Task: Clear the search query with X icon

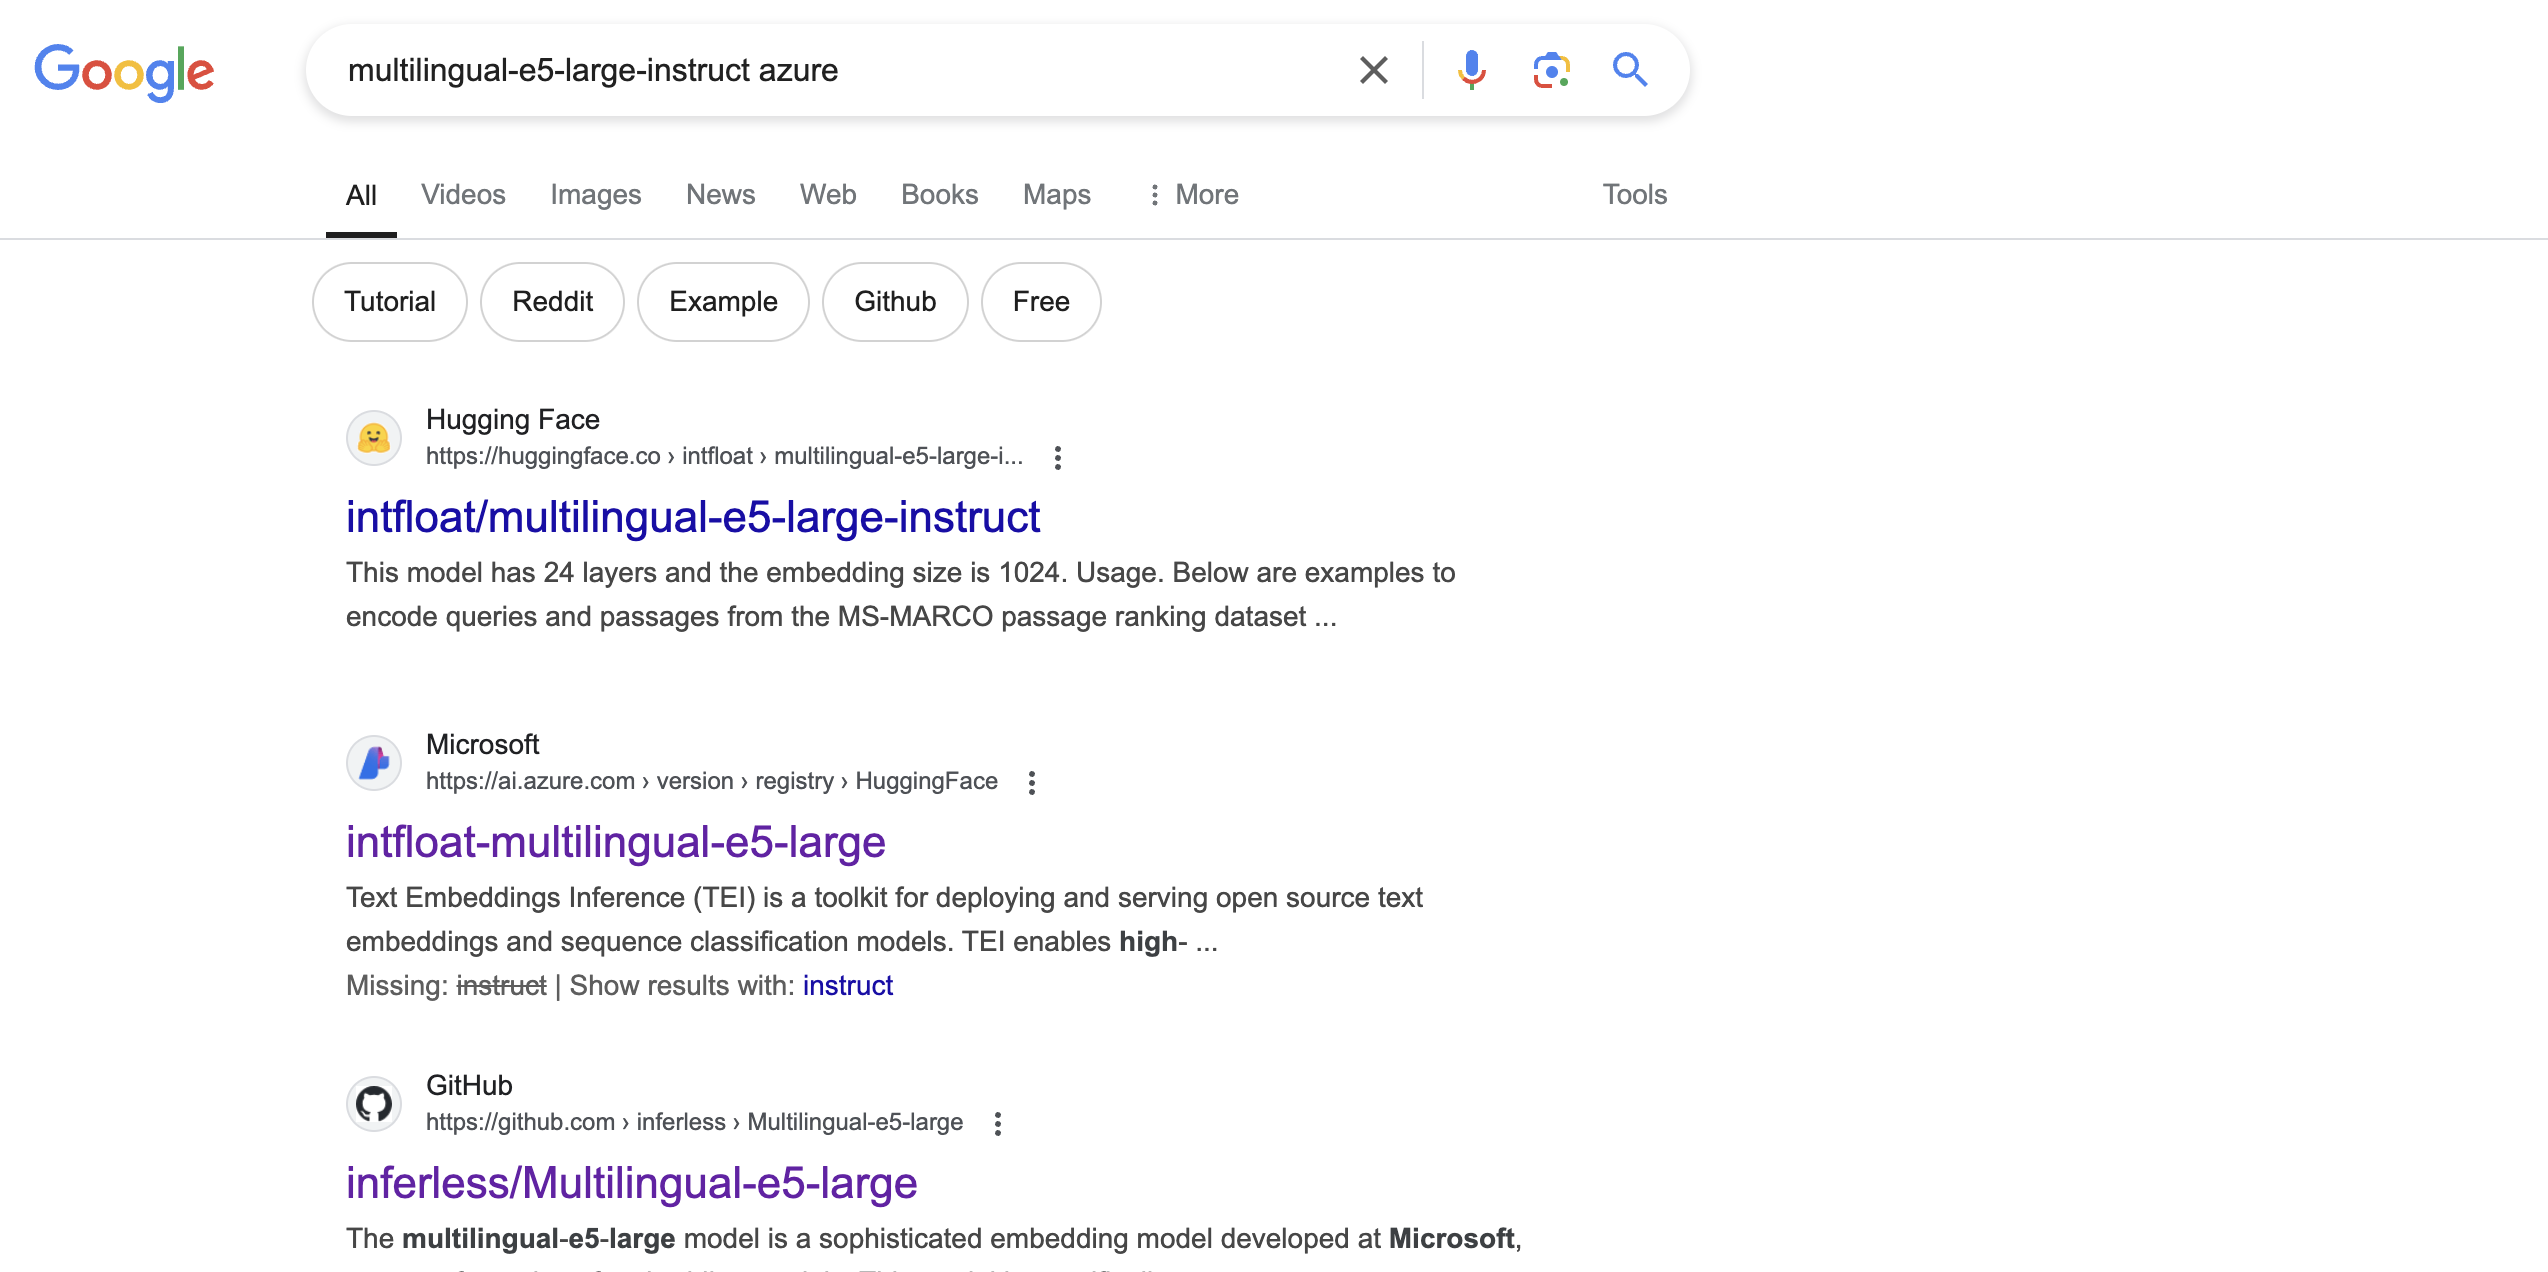Action: click(x=1374, y=70)
